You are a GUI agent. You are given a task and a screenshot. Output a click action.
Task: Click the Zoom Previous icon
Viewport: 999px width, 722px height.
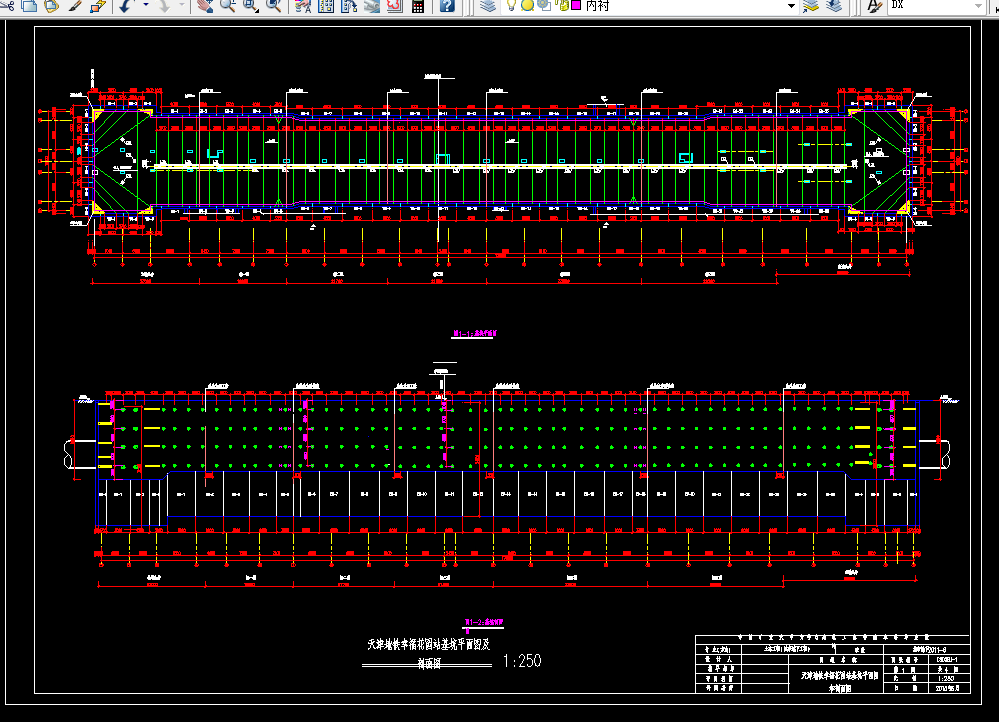[273, 6]
